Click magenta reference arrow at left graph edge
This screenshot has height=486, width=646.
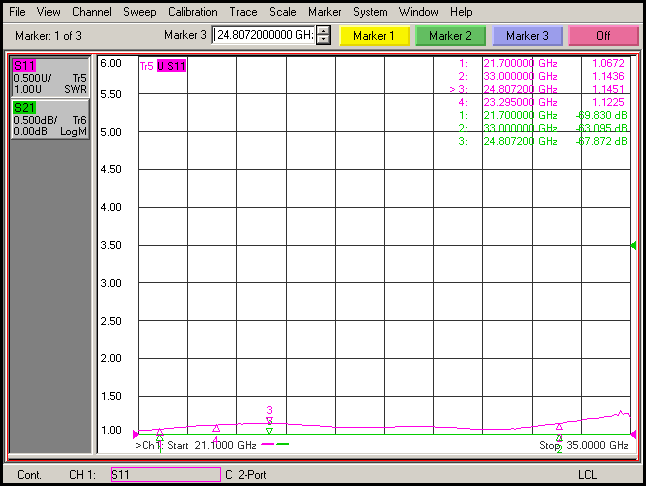(x=137, y=434)
